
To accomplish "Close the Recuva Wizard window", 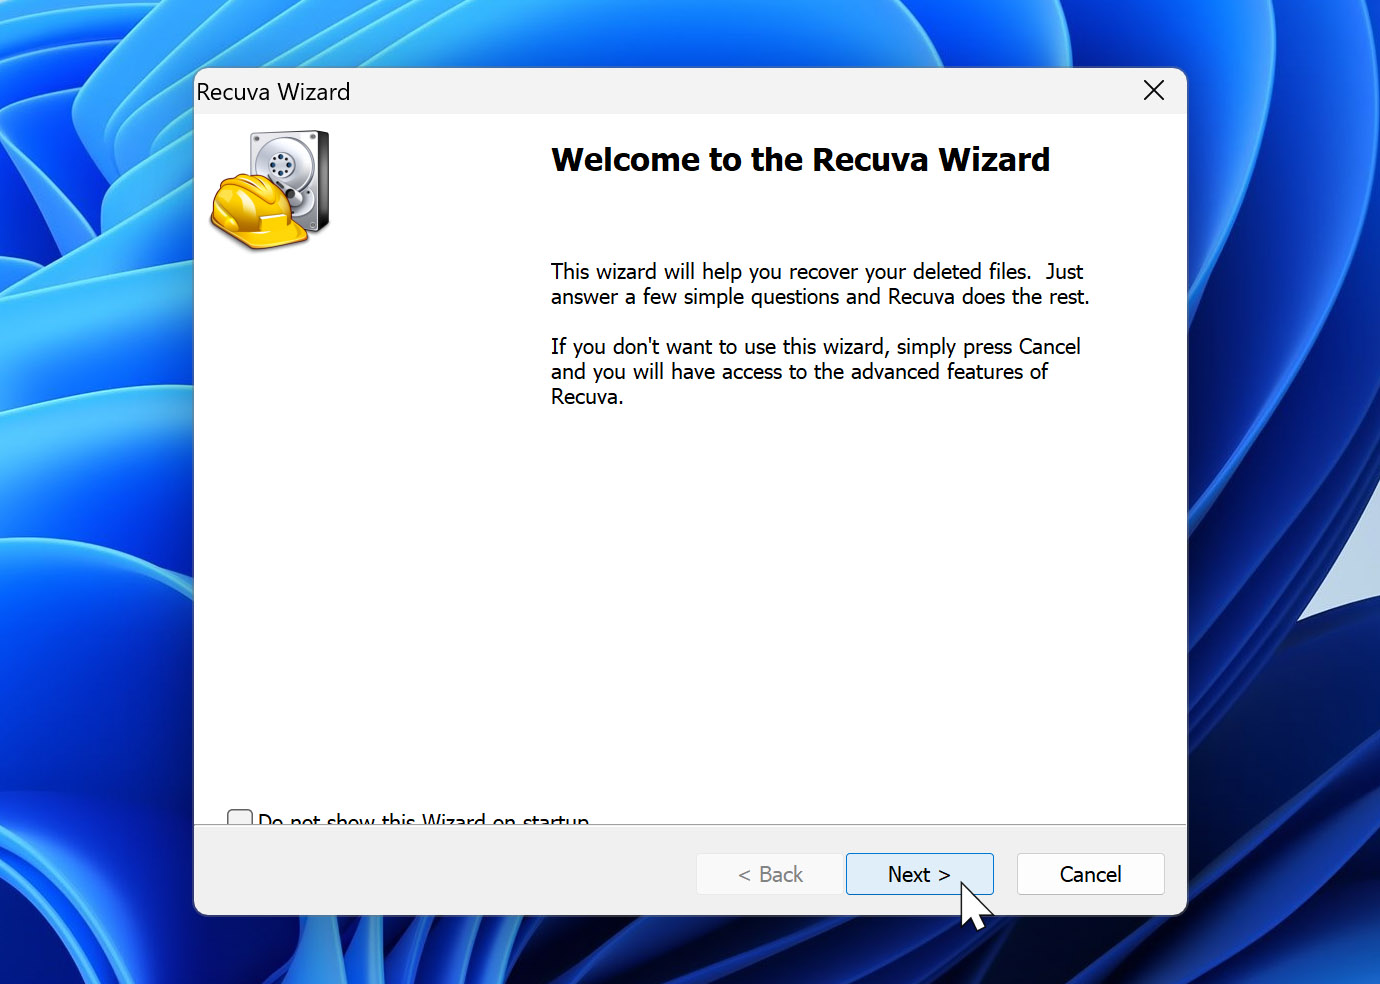I will pyautogui.click(x=1153, y=91).
